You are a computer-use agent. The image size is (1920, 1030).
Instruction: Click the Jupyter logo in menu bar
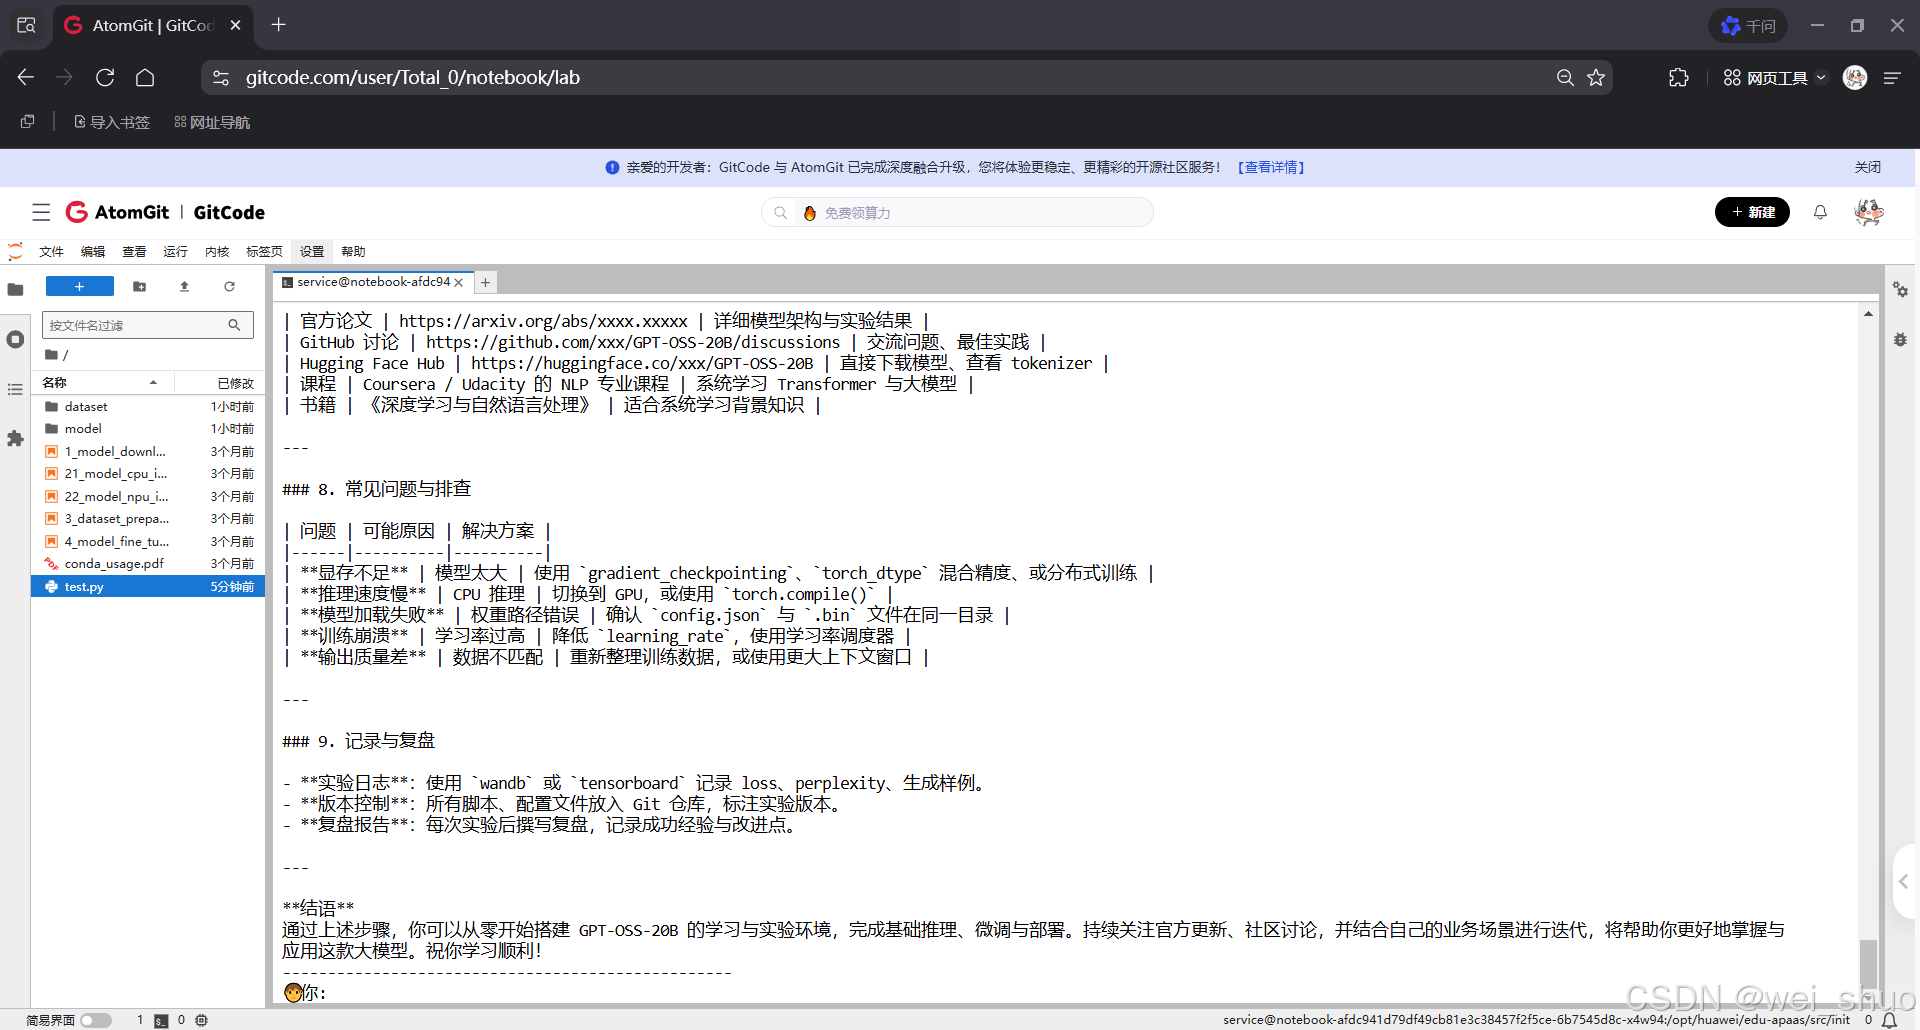[x=15, y=251]
